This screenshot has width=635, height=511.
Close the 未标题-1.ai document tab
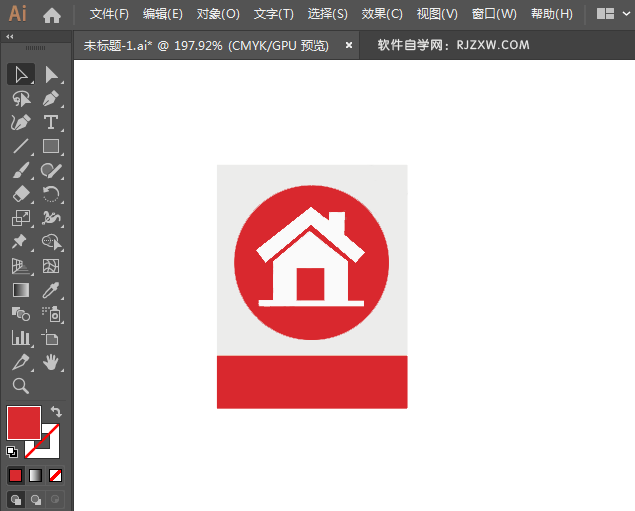click(349, 45)
